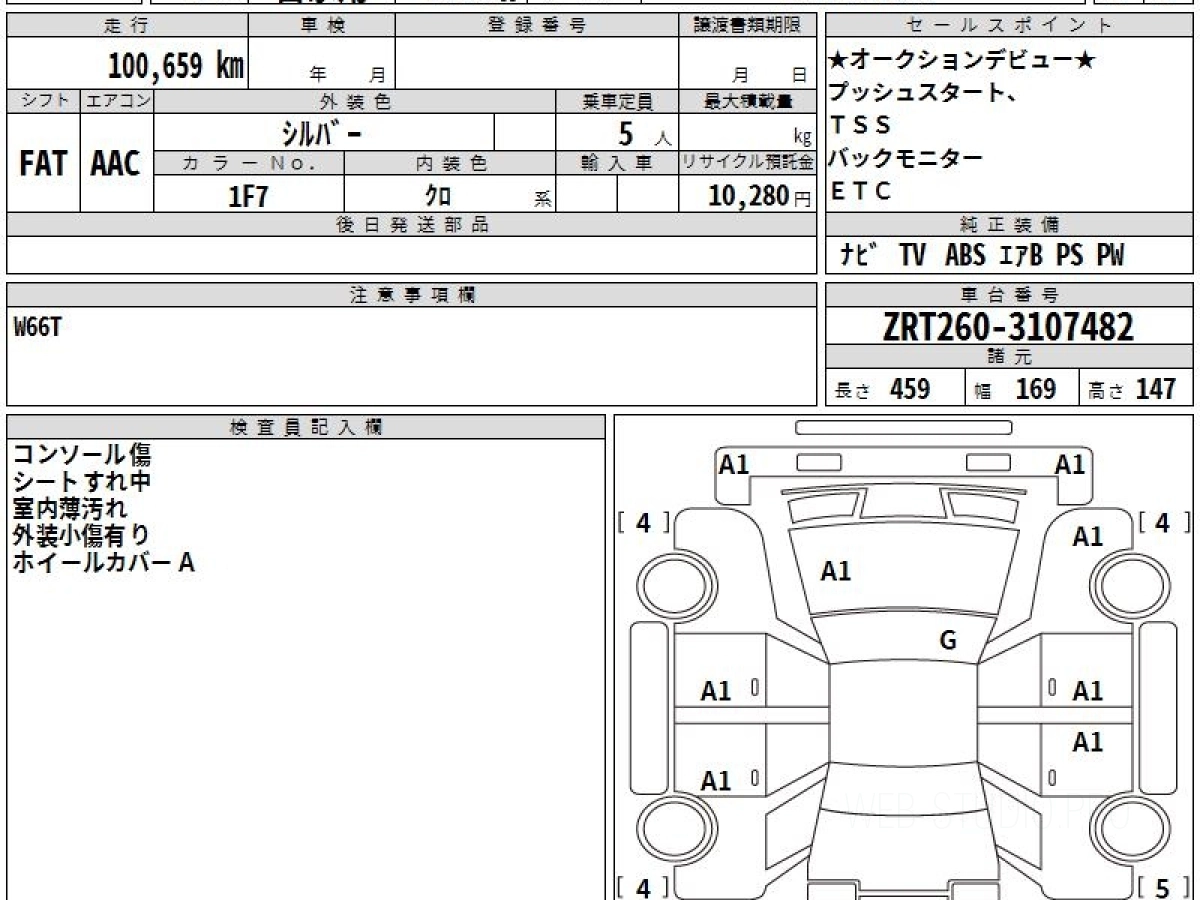Click the width value 169
The width and height of the screenshot is (1200, 900).
tap(1036, 389)
